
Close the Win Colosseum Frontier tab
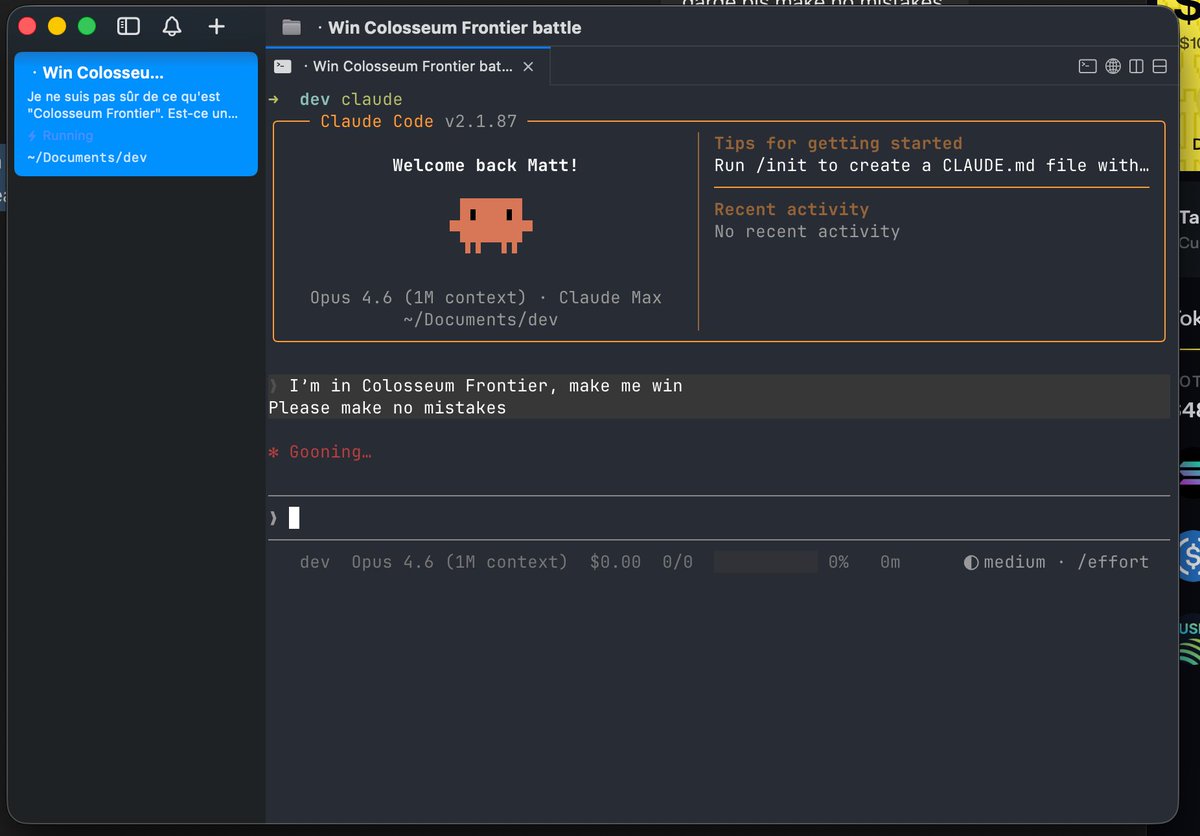coord(528,67)
